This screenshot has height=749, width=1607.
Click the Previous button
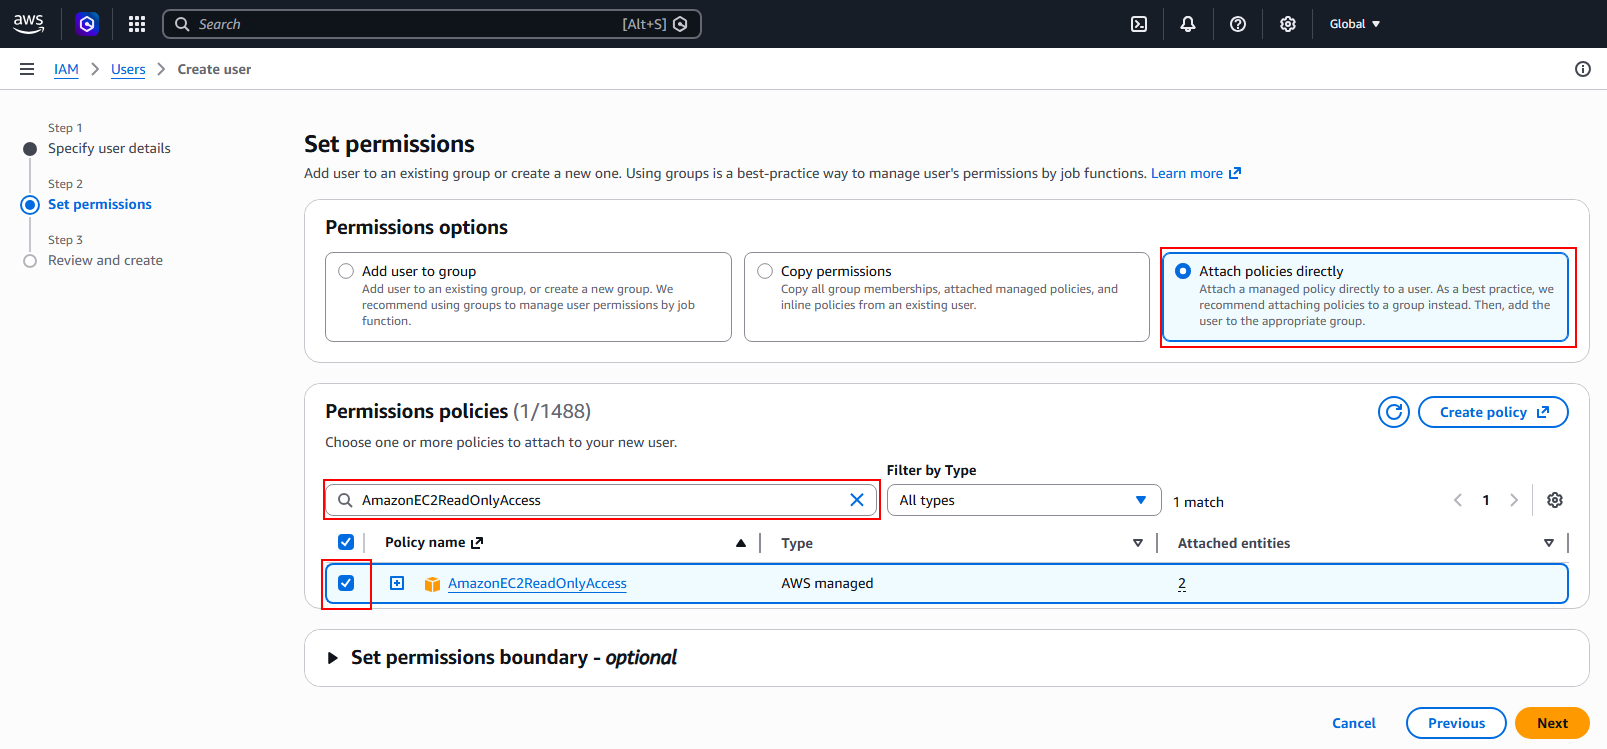1456,723
